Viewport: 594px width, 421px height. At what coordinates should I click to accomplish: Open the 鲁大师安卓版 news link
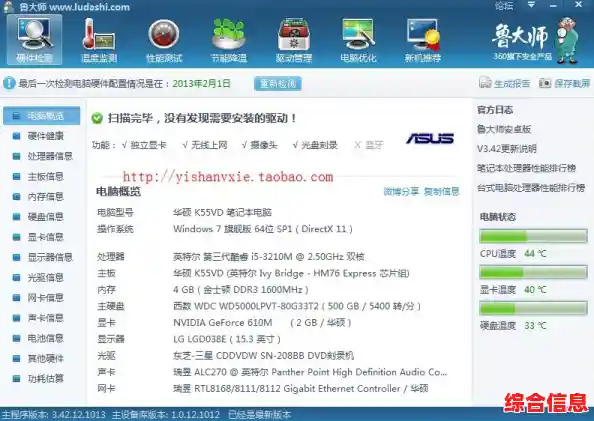tap(504, 129)
